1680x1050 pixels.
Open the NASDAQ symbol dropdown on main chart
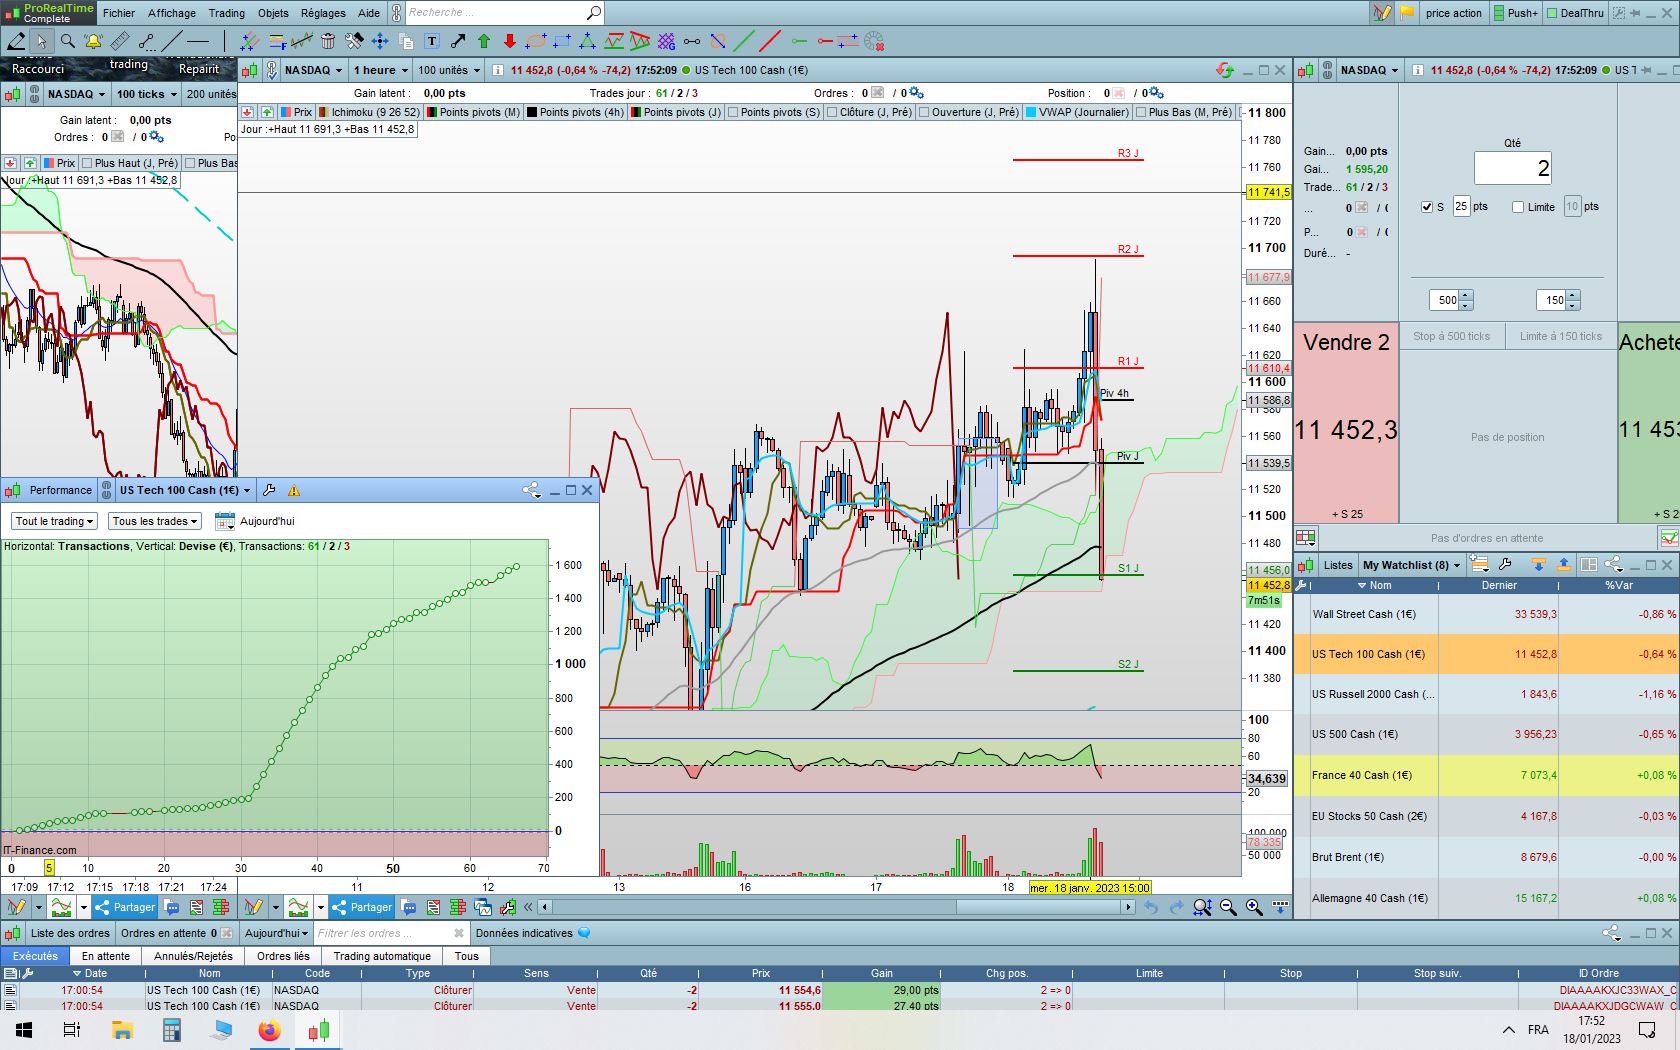click(313, 70)
